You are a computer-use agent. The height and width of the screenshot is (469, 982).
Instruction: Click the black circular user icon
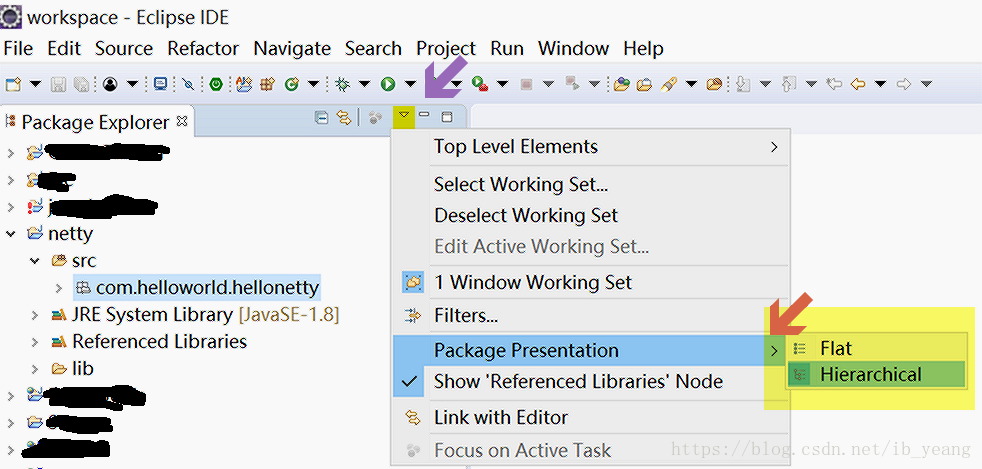click(110, 84)
